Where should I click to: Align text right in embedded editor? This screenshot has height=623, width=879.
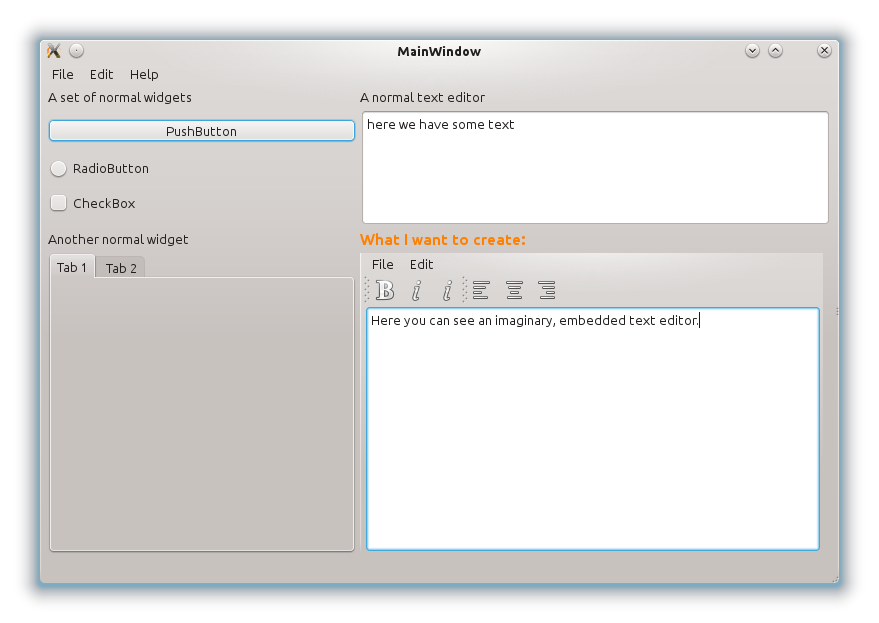coord(547,290)
